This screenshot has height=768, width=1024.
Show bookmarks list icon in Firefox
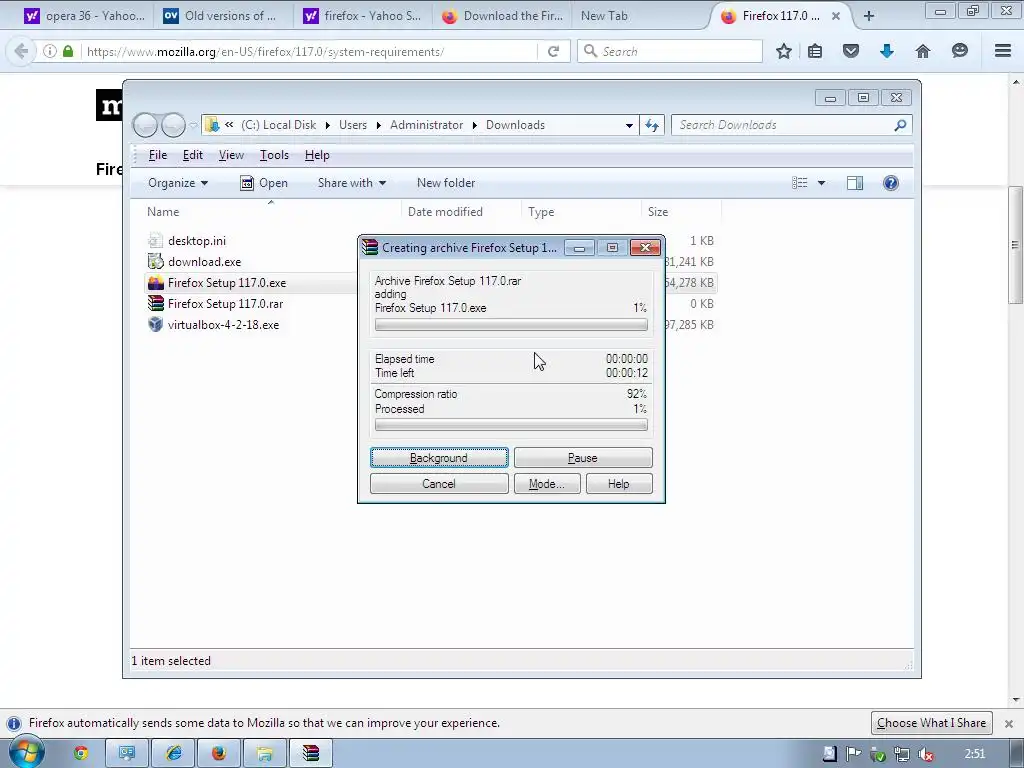pos(815,51)
